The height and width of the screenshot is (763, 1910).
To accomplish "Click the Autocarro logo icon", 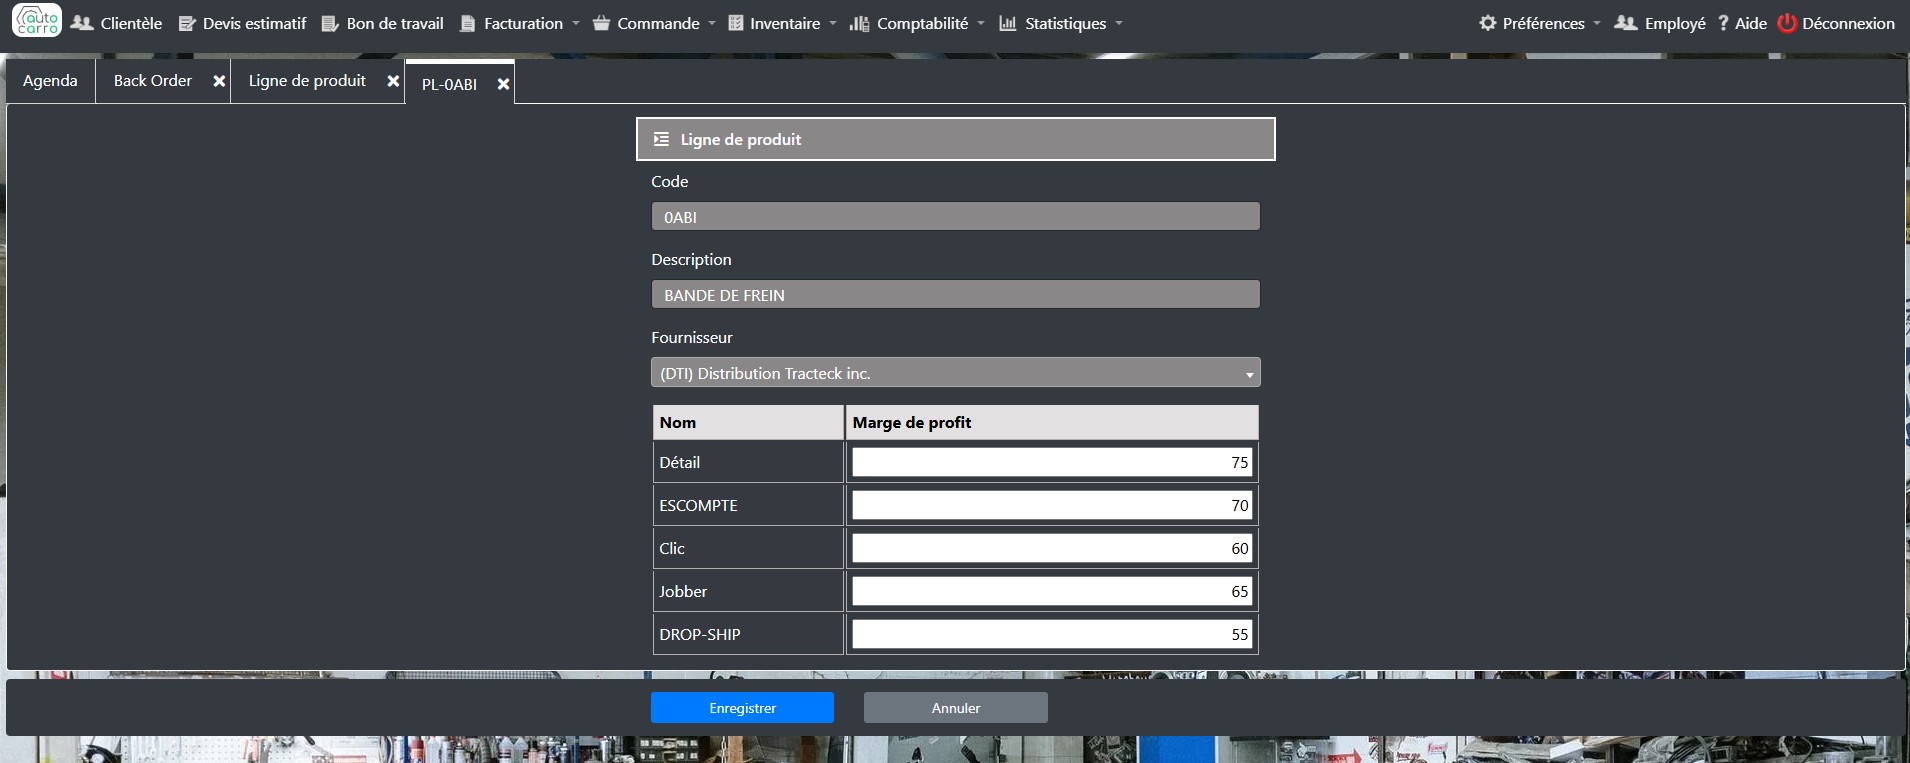I will click(x=37, y=21).
